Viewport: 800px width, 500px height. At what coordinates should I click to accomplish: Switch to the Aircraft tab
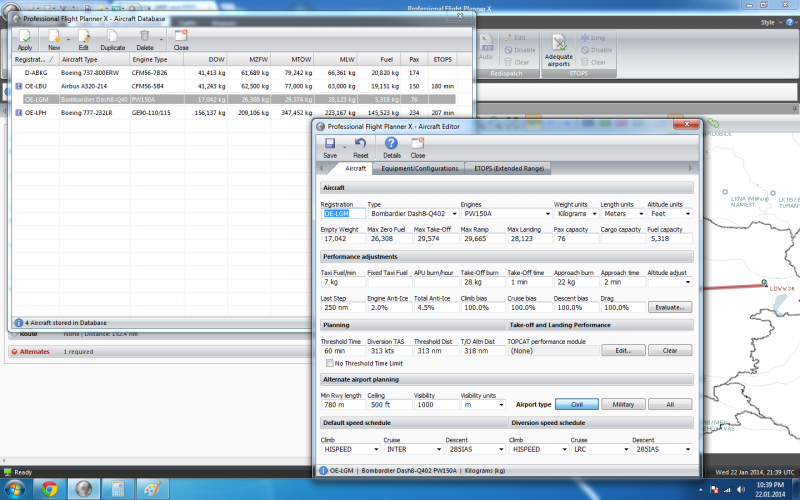click(355, 168)
